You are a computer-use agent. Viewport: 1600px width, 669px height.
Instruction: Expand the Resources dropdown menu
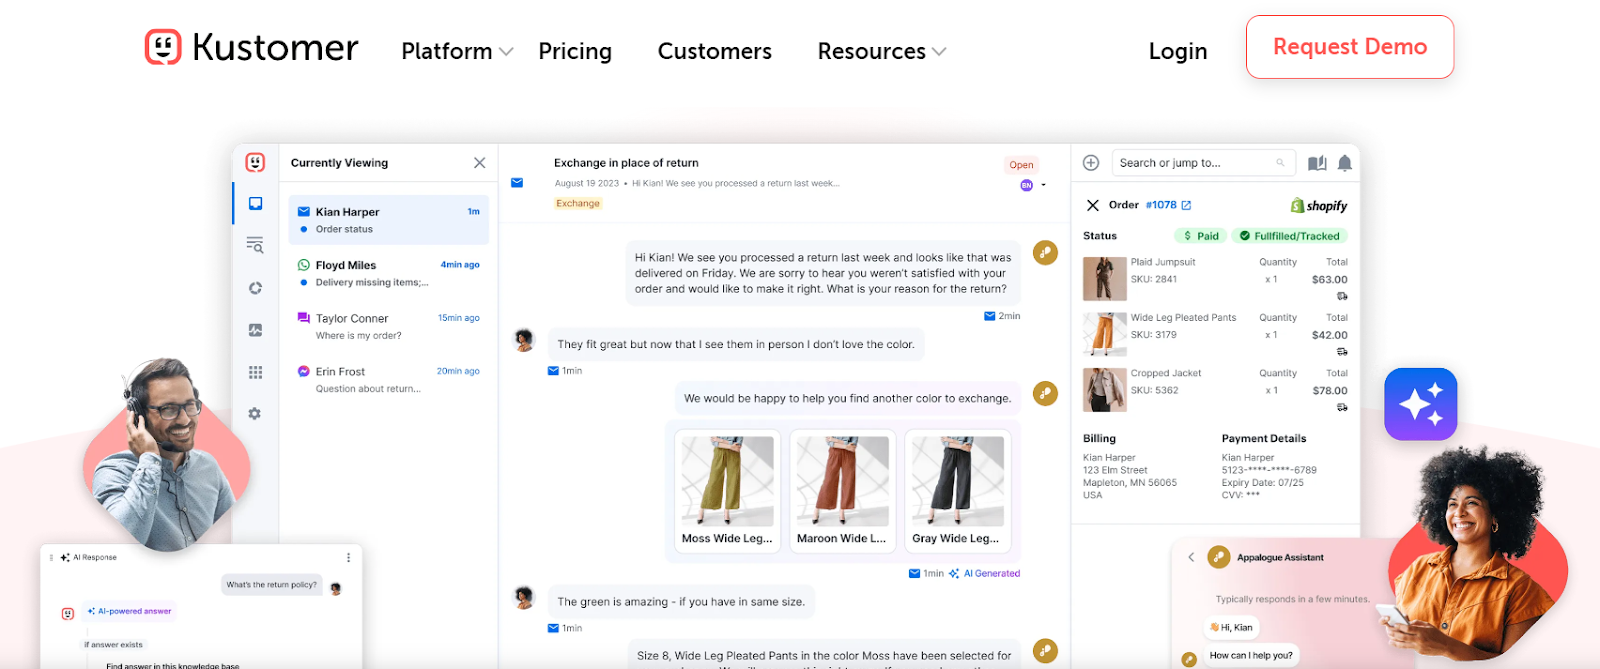point(882,51)
